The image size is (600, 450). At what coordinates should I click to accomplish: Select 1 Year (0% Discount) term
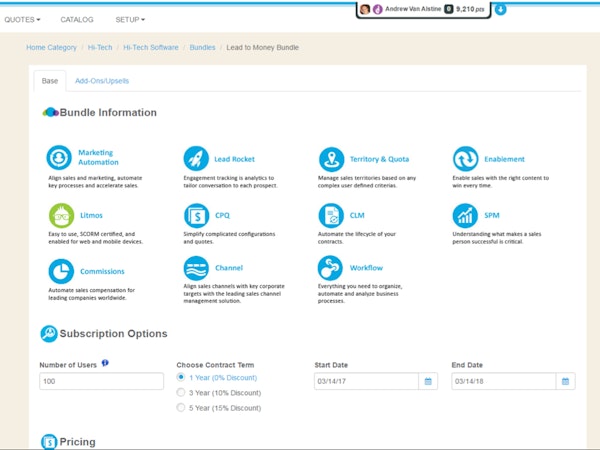[181, 377]
